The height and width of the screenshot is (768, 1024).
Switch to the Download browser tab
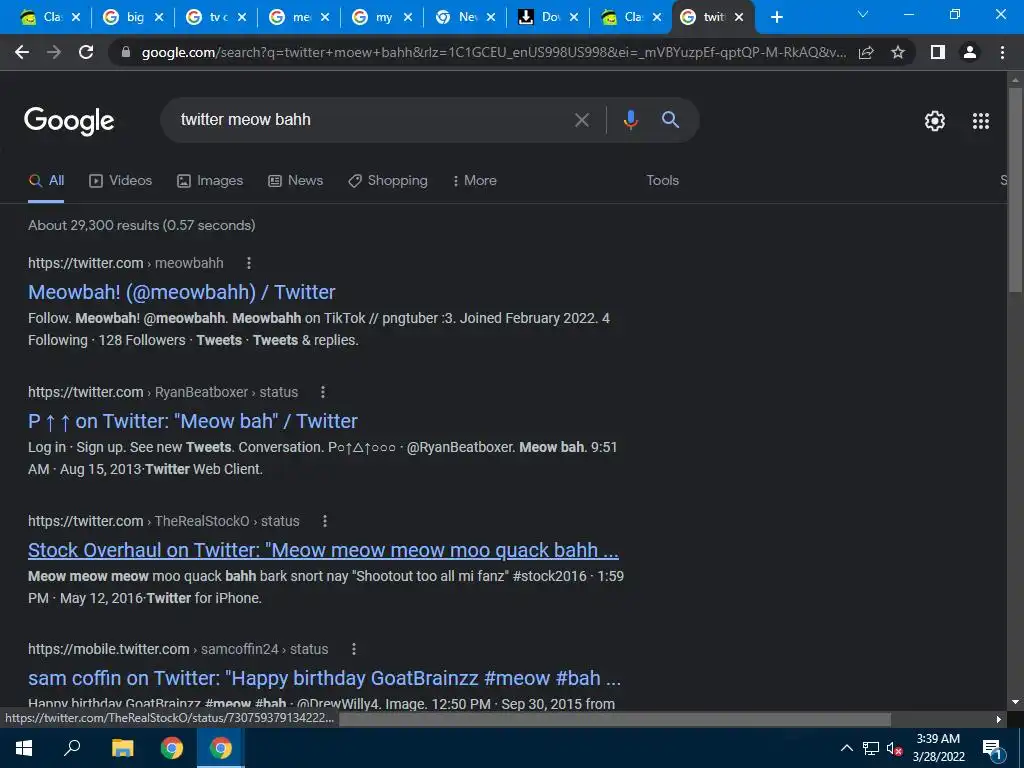coord(549,17)
